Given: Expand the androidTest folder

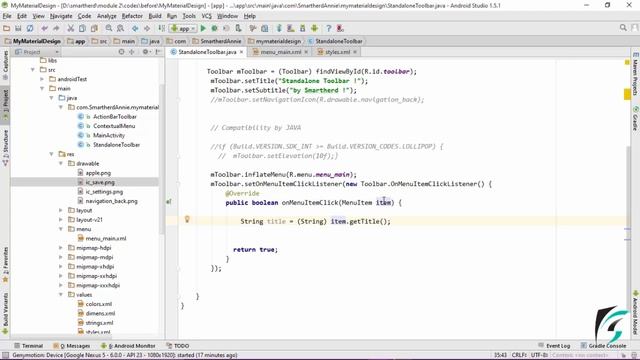Looking at the screenshot, I should [x=42, y=79].
